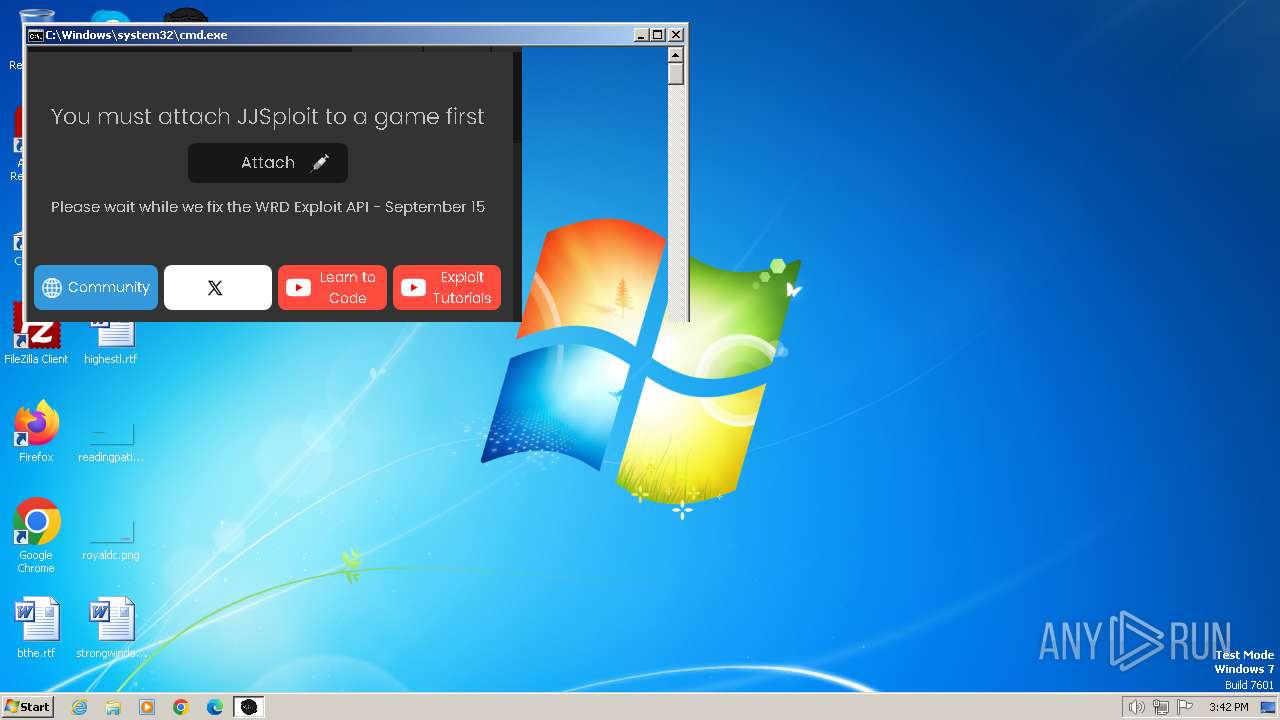
Task: Open Internet Explorer from the taskbar
Action: point(79,707)
